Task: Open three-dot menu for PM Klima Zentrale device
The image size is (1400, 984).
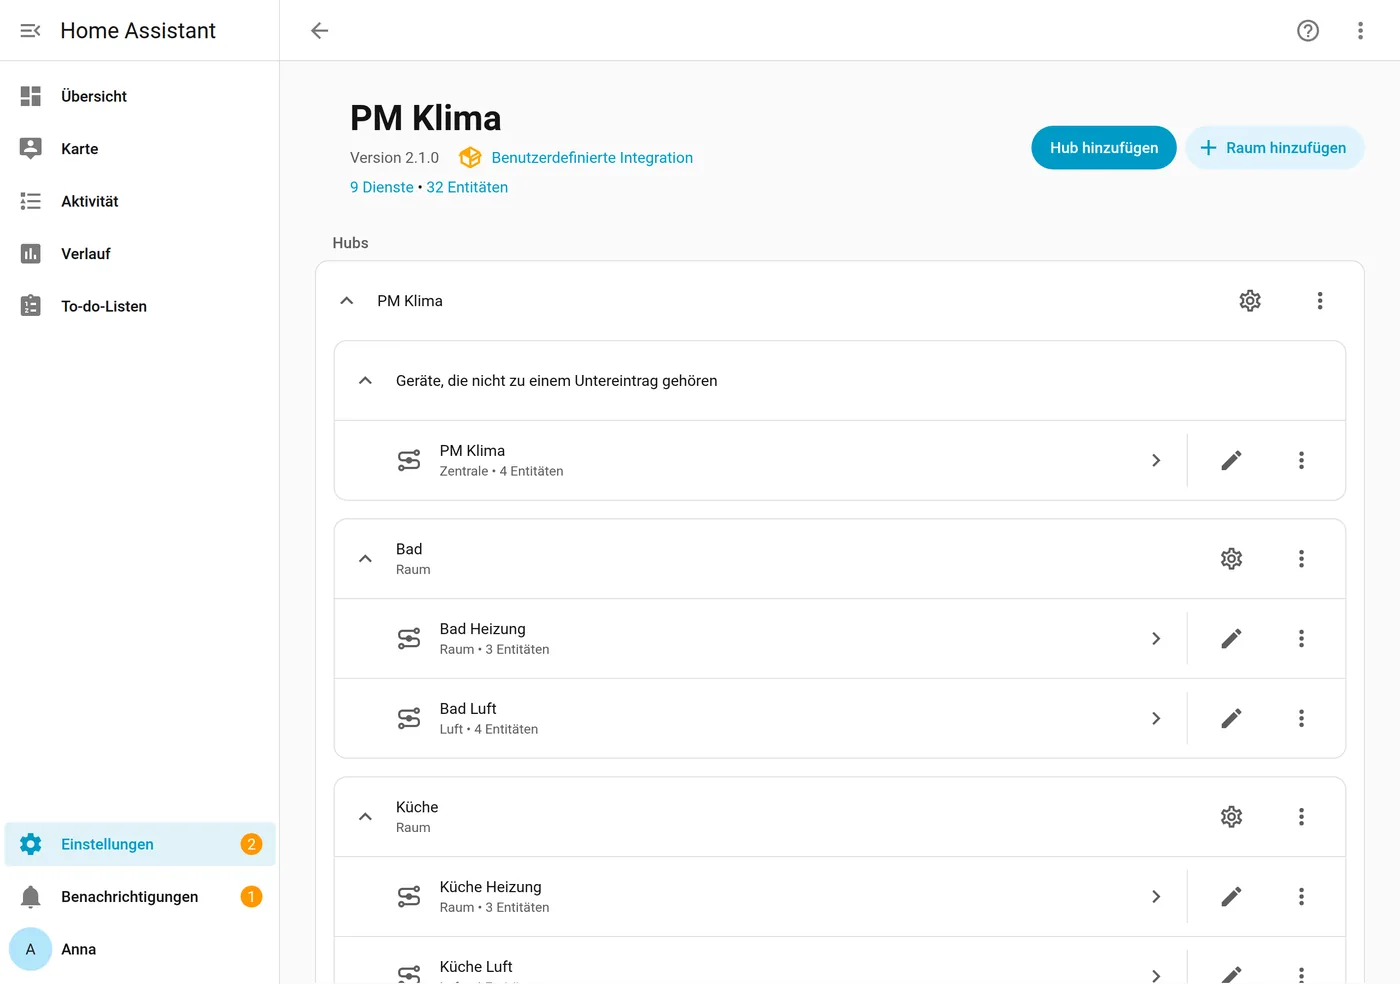Action: 1301,460
